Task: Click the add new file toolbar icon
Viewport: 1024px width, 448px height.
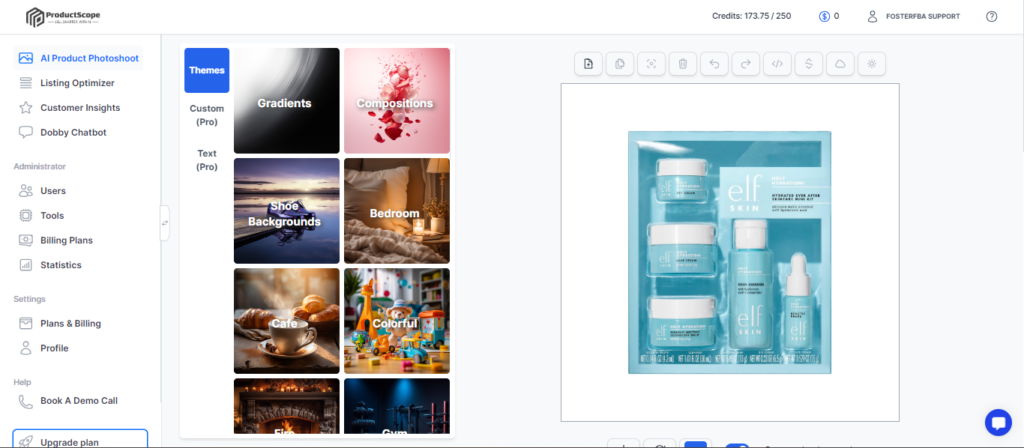Action: click(x=588, y=63)
